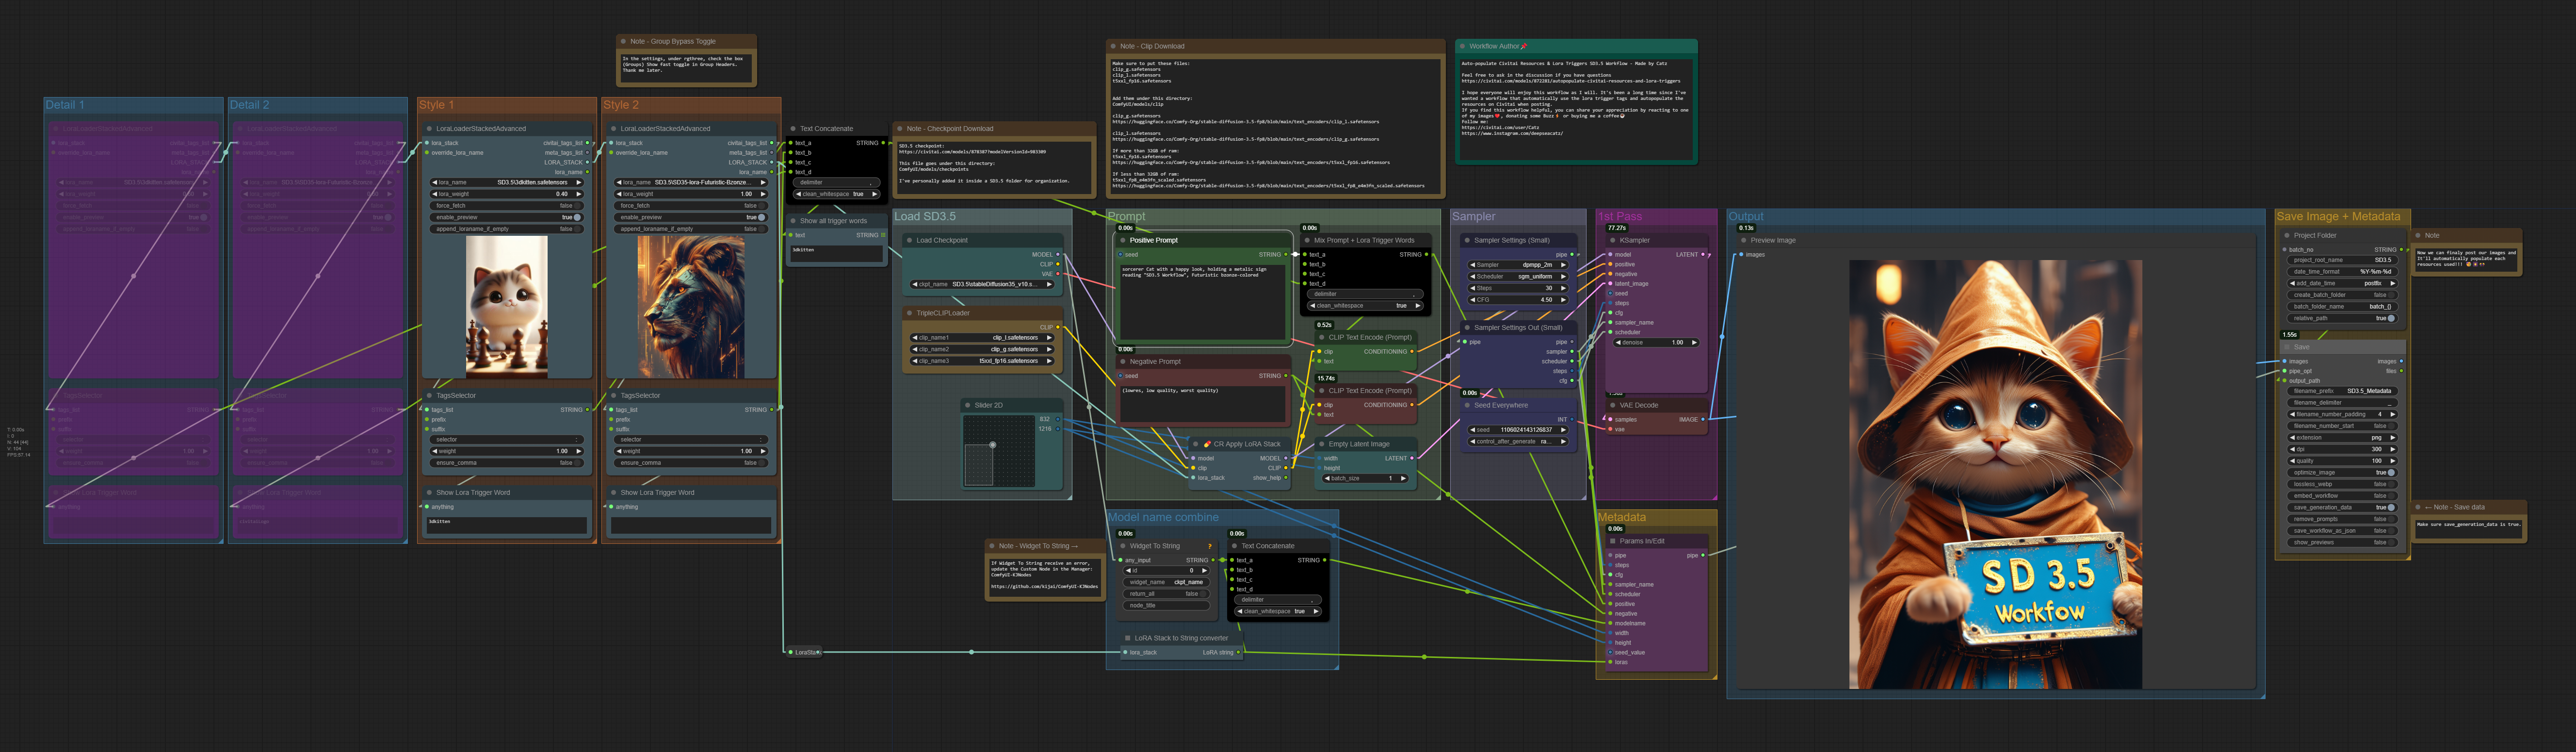
Task: Increase dpi using the right arrow
Action: (x=2393, y=449)
